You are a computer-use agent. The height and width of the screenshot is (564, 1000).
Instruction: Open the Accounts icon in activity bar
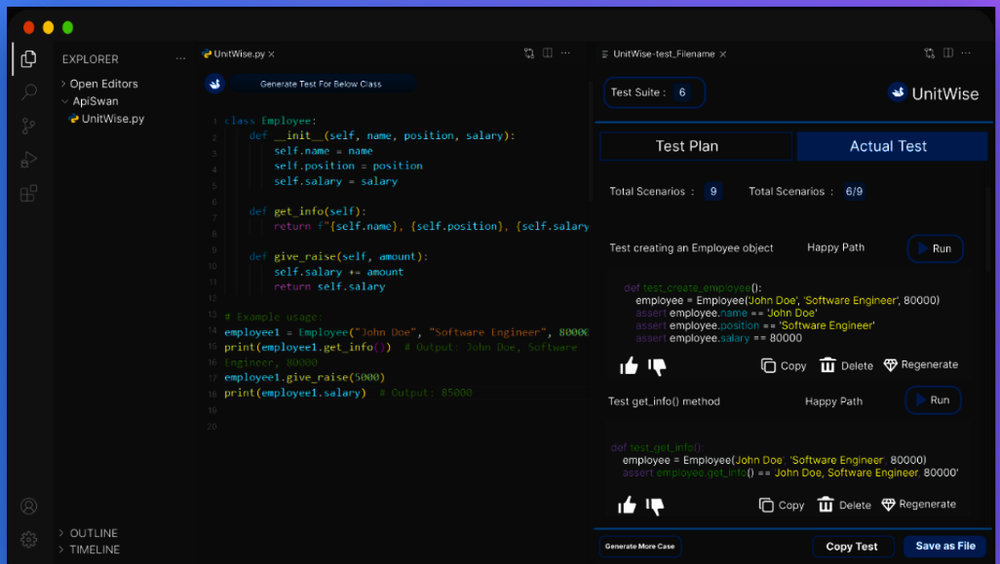(x=29, y=506)
